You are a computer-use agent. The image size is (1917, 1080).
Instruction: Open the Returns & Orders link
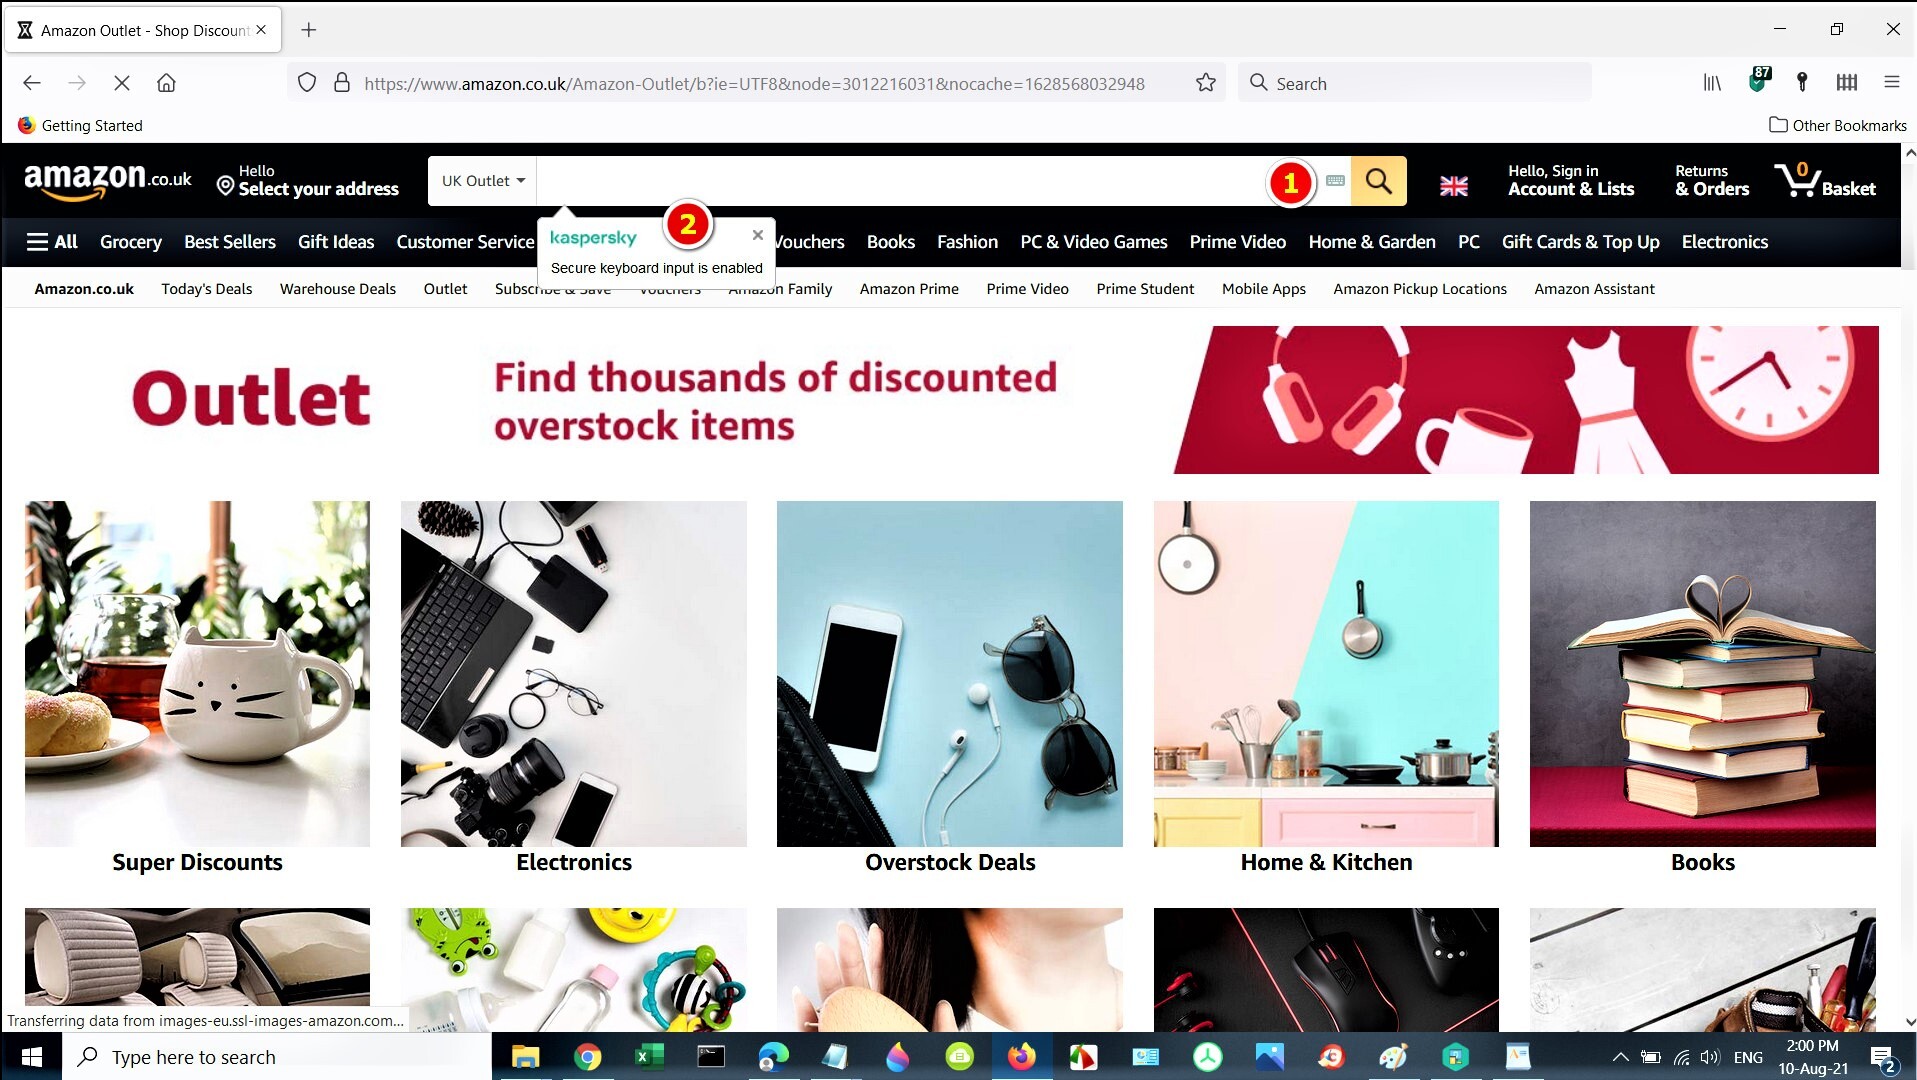(x=1712, y=180)
